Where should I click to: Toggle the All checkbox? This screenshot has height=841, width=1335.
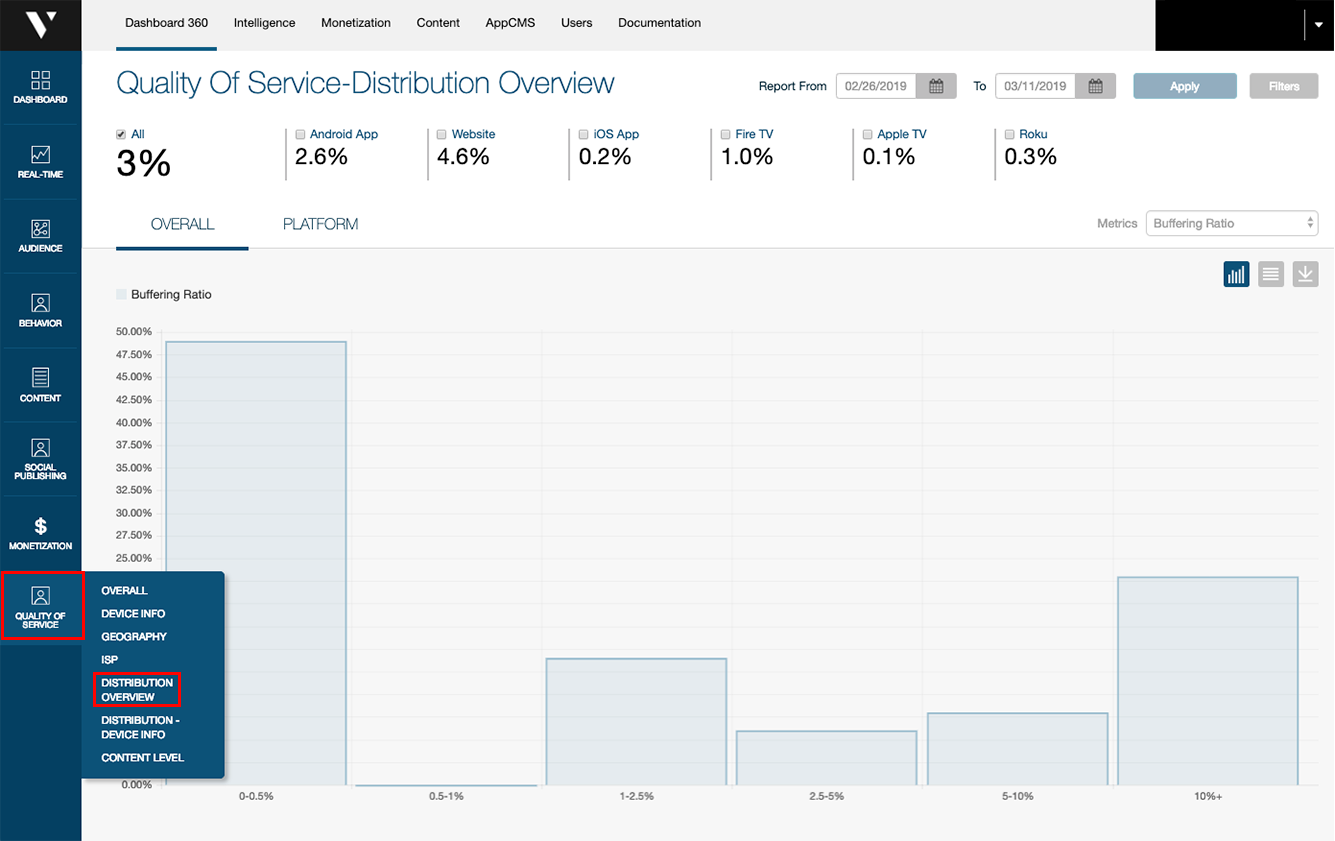121,134
